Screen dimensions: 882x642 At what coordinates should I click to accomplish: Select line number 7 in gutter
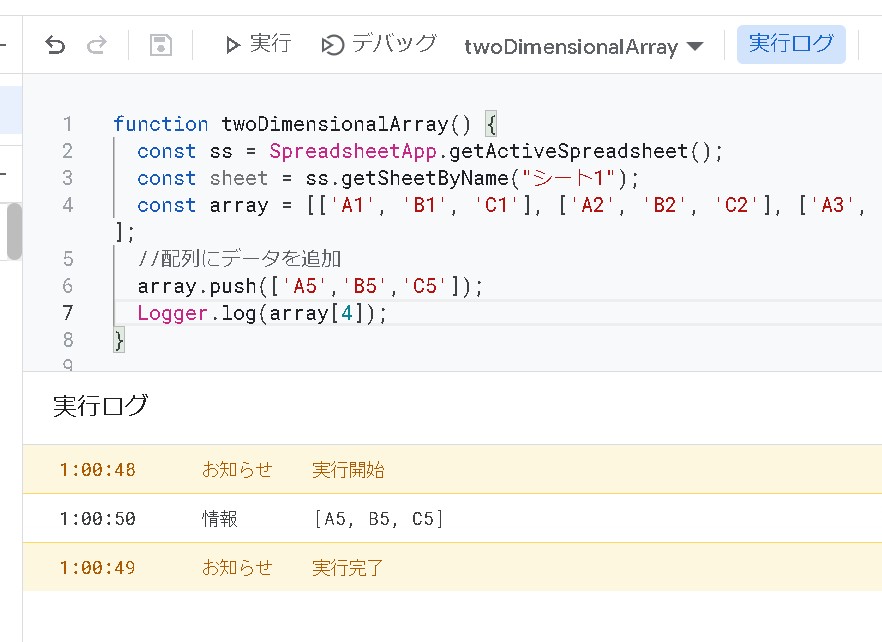pyautogui.click(x=68, y=313)
